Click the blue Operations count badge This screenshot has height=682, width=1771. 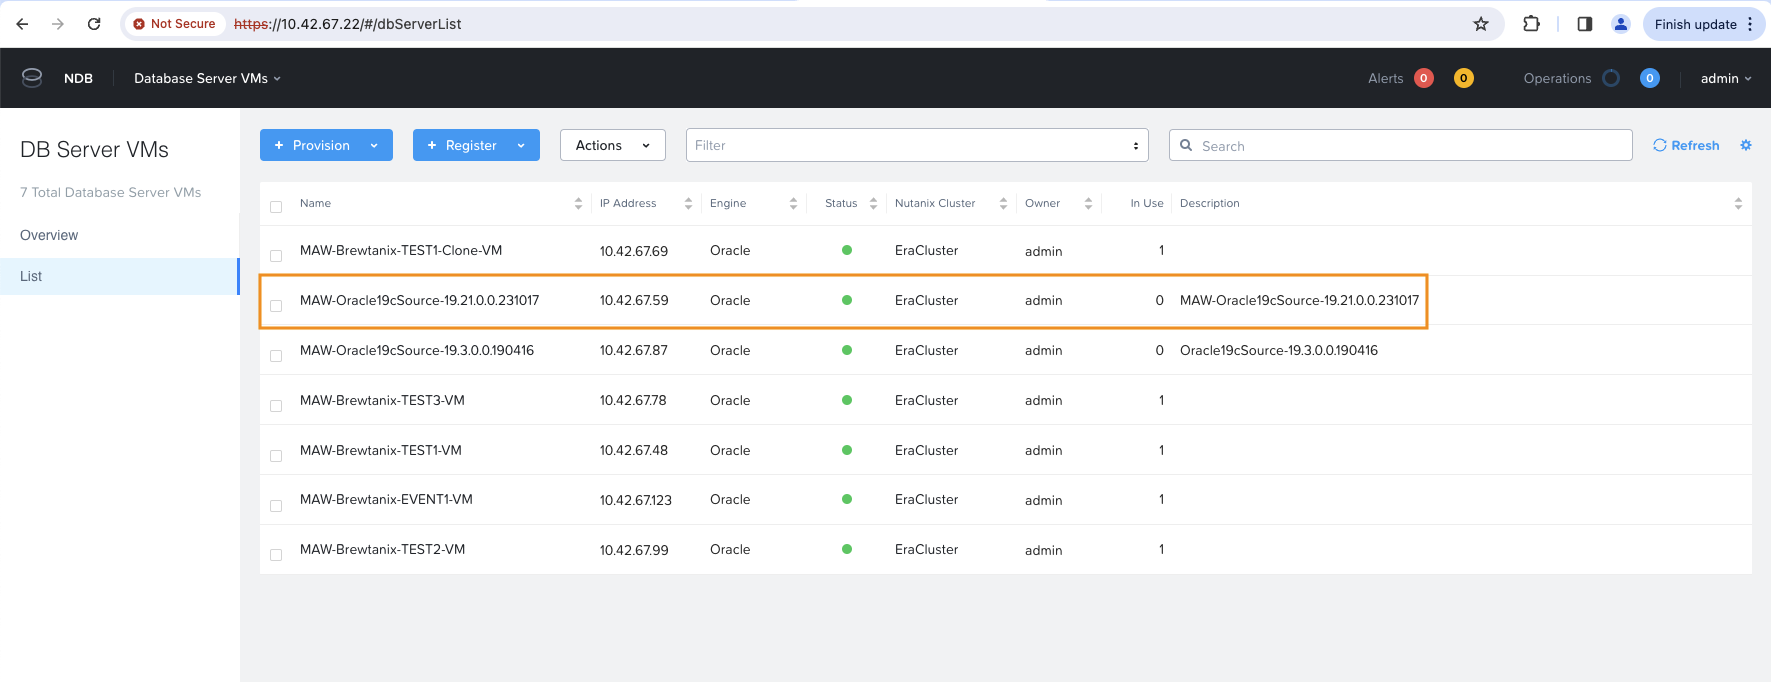click(x=1650, y=78)
